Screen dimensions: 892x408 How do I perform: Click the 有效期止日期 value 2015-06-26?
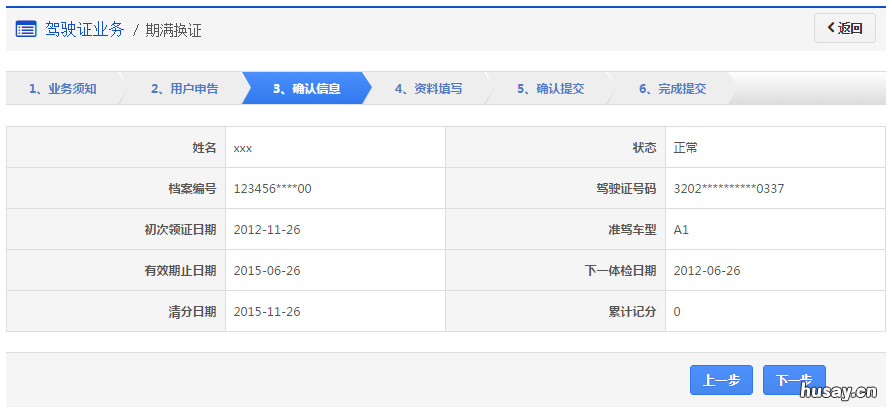pos(267,270)
